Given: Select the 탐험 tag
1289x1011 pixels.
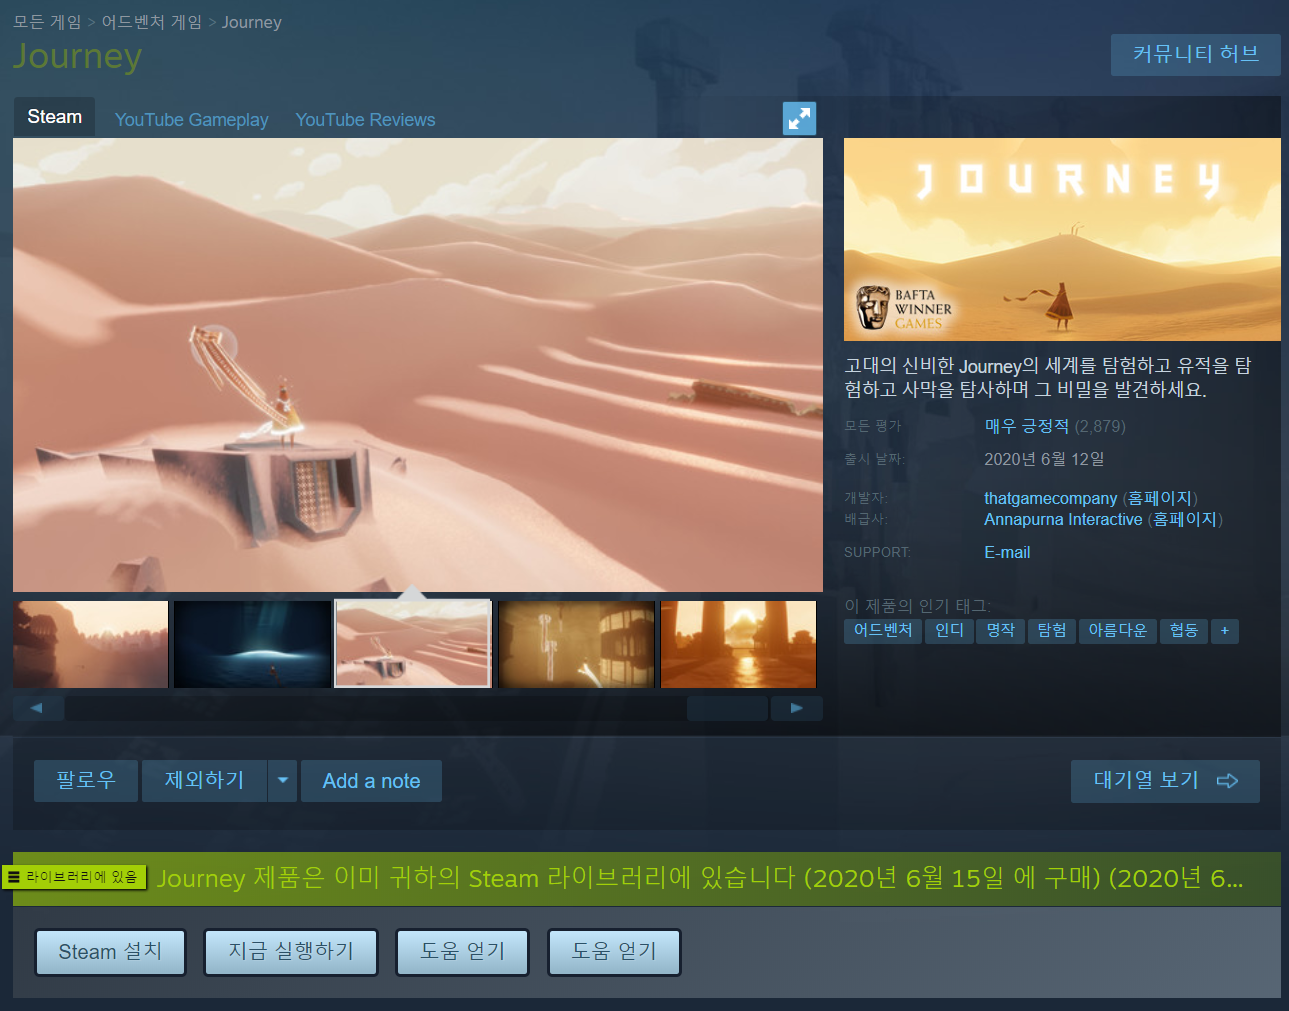Looking at the screenshot, I should tap(1052, 631).
